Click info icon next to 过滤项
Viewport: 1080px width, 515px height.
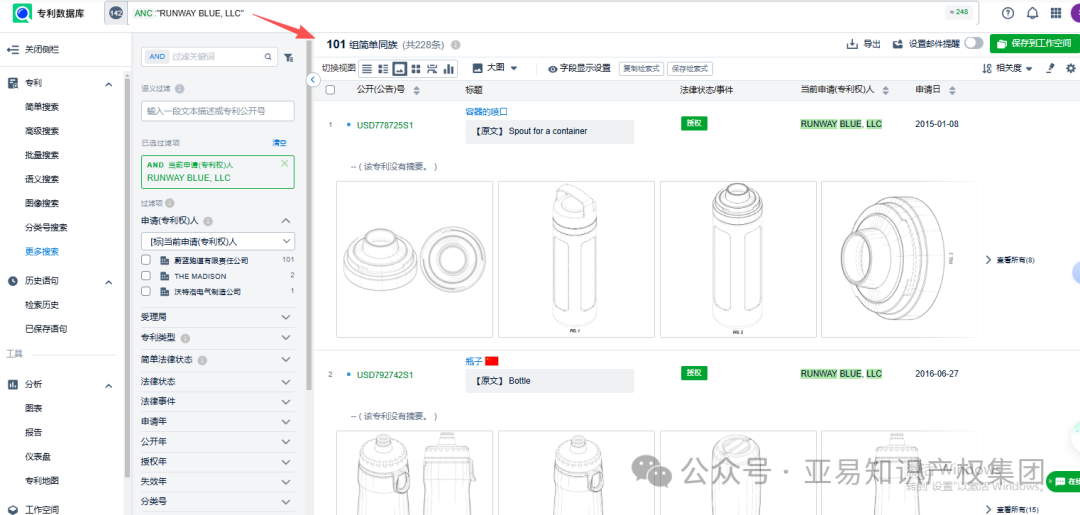(x=169, y=203)
